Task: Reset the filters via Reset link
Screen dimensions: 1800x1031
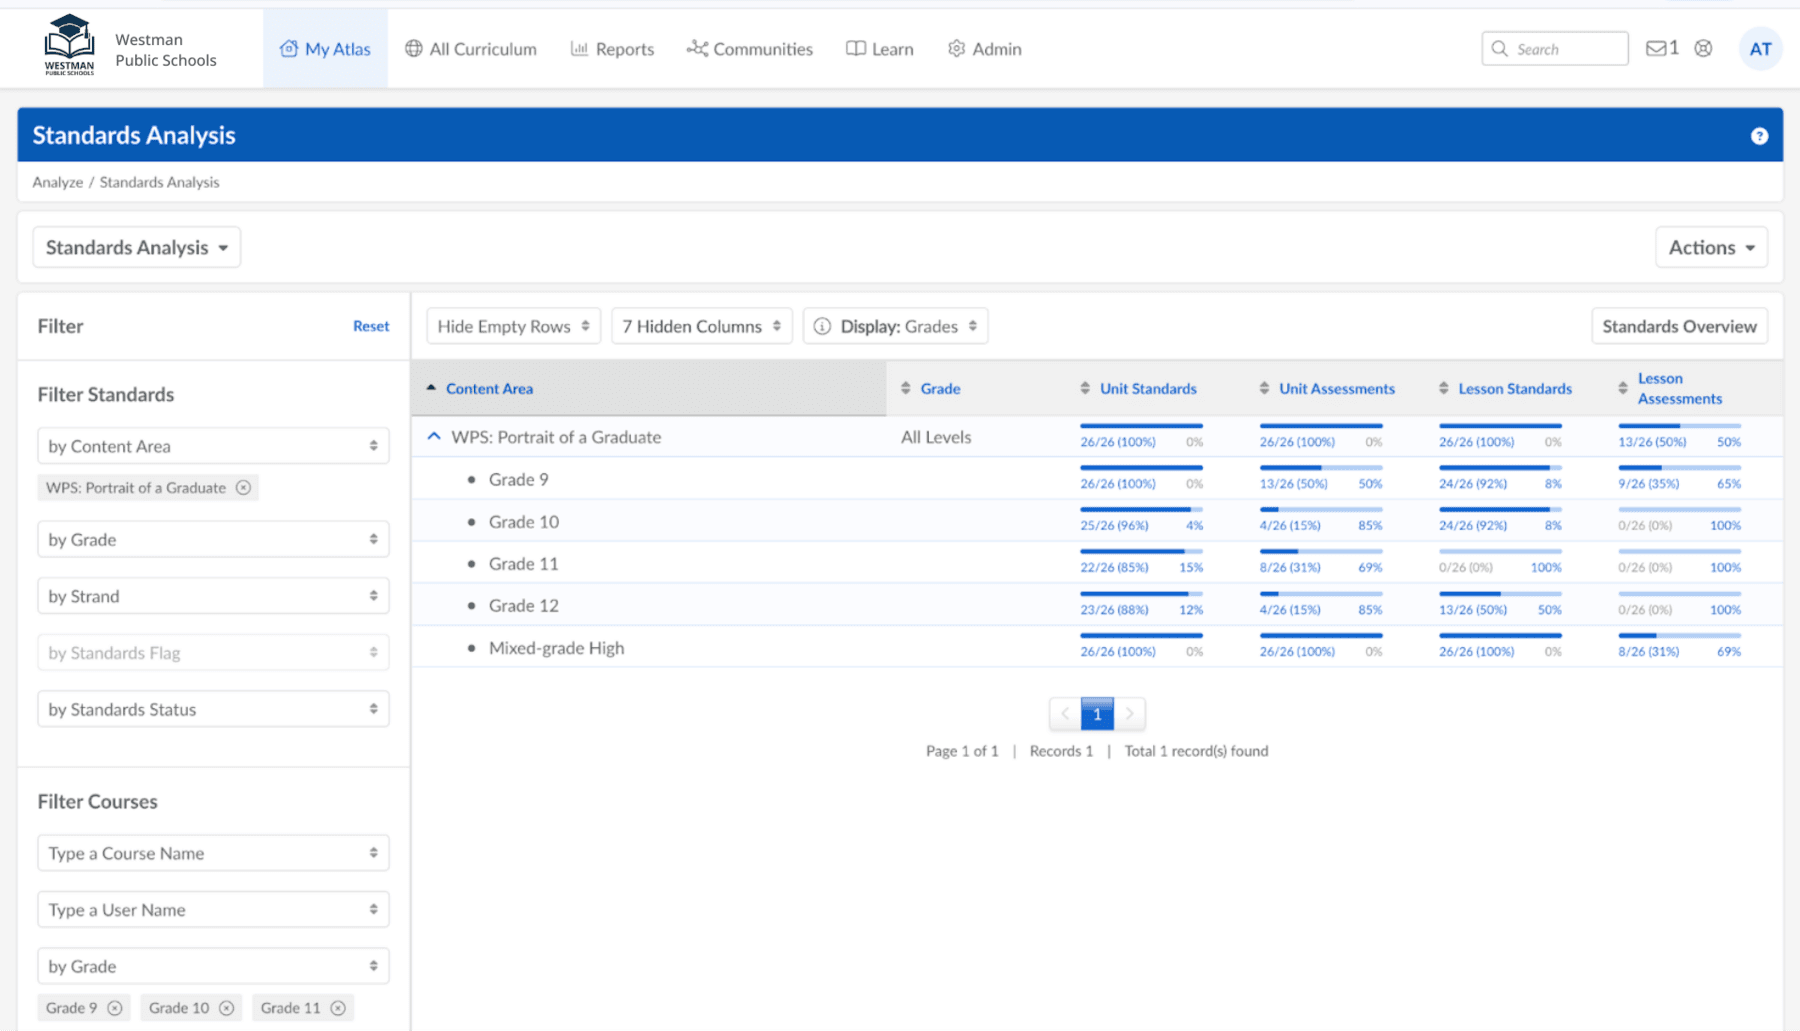Action: (x=370, y=326)
